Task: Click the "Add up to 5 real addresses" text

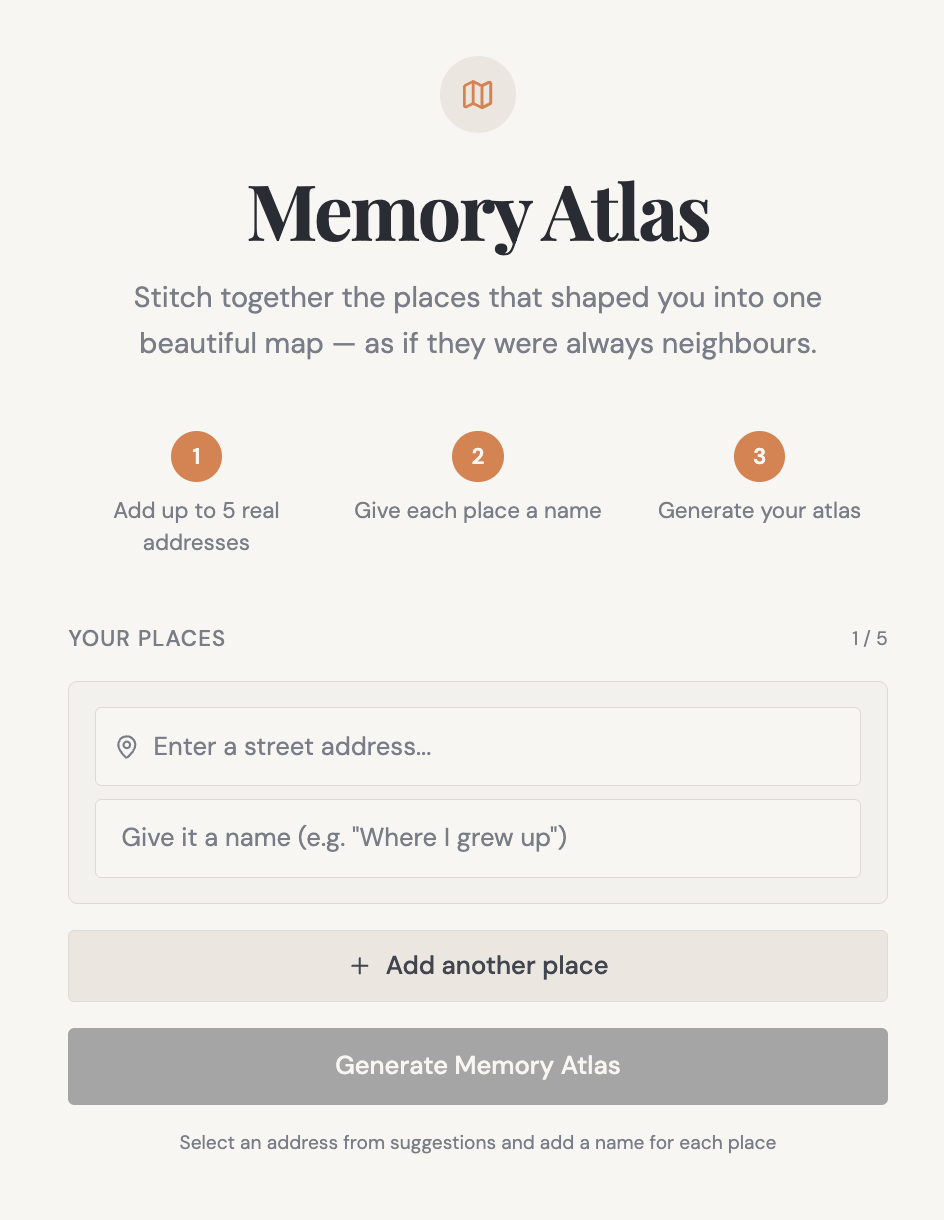Action: tap(196, 526)
